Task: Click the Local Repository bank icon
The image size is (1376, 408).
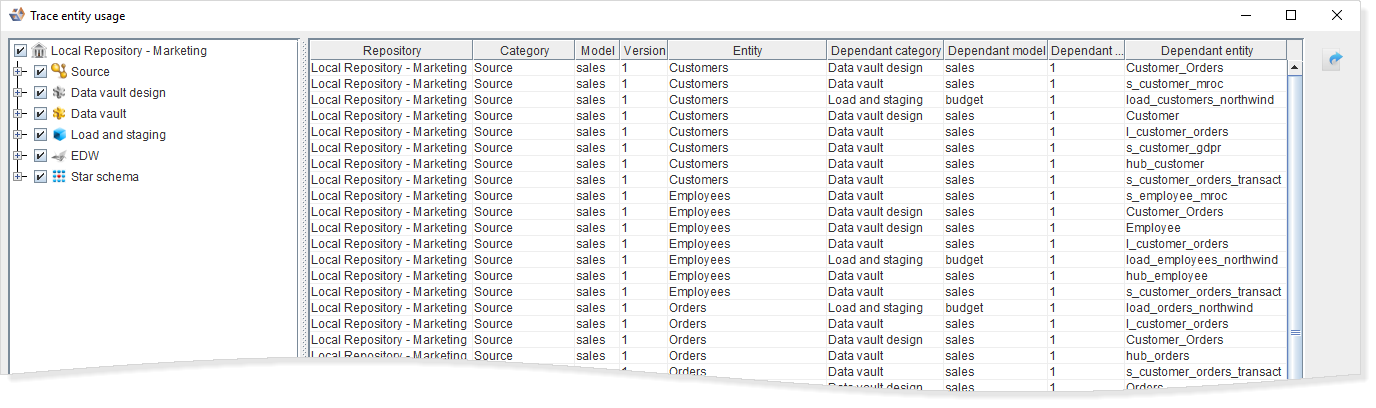Action: [39, 51]
